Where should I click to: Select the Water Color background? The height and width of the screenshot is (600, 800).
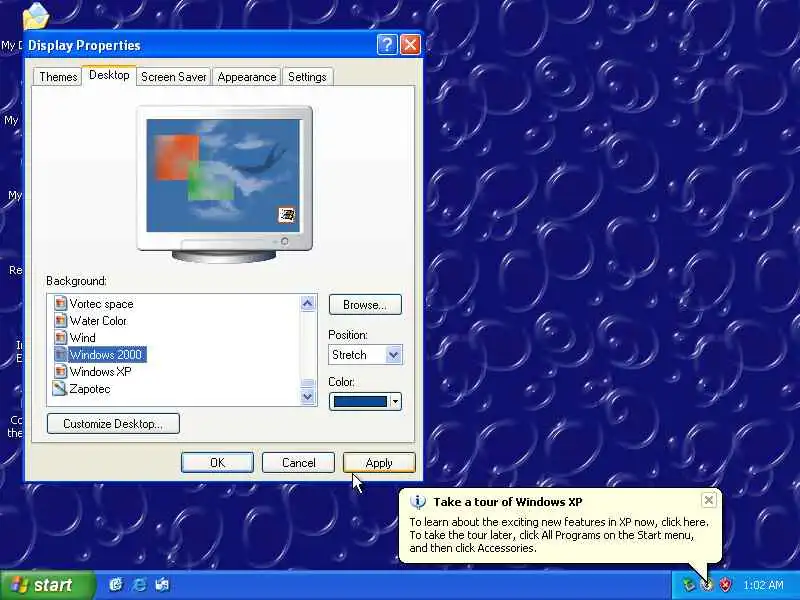click(98, 320)
